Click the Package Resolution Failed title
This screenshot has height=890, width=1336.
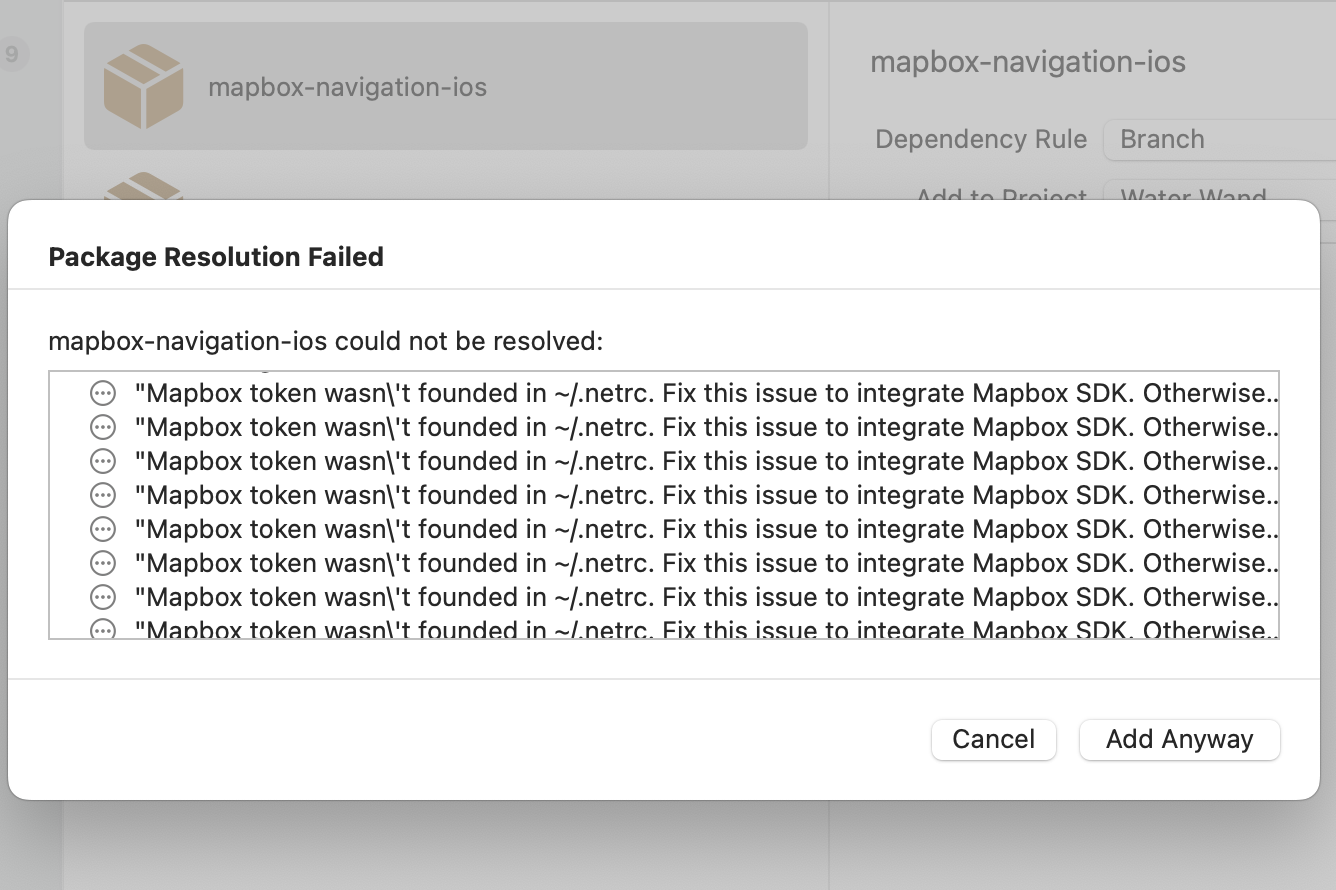point(215,257)
